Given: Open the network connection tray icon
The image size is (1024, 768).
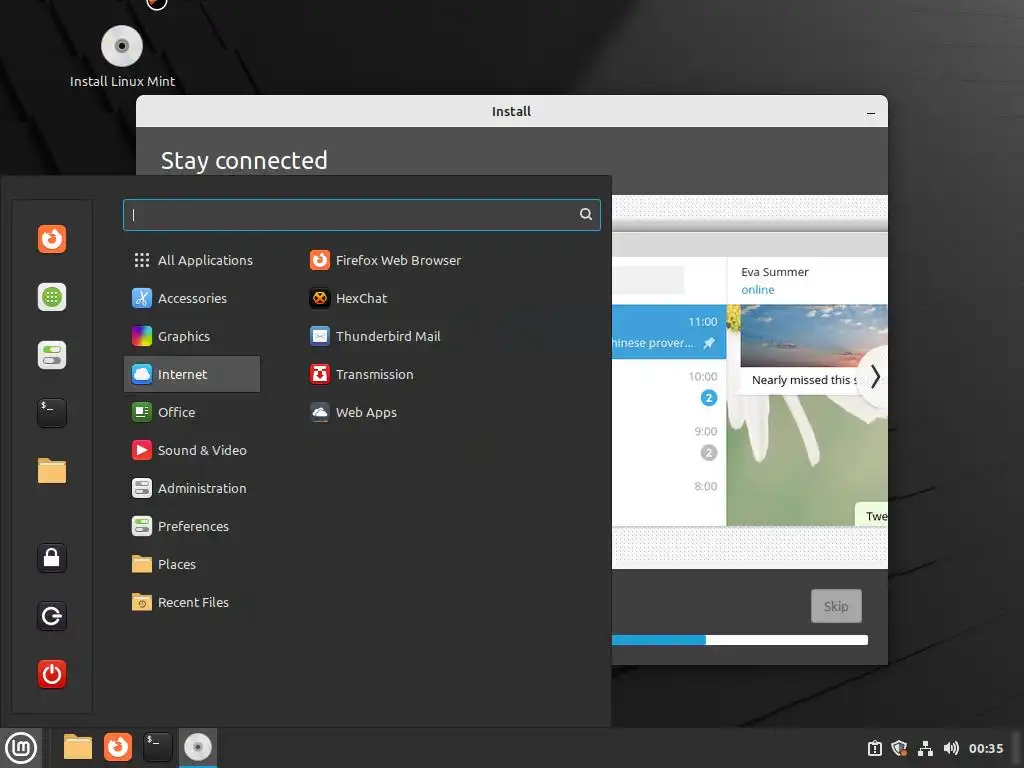Looking at the screenshot, I should click(925, 748).
